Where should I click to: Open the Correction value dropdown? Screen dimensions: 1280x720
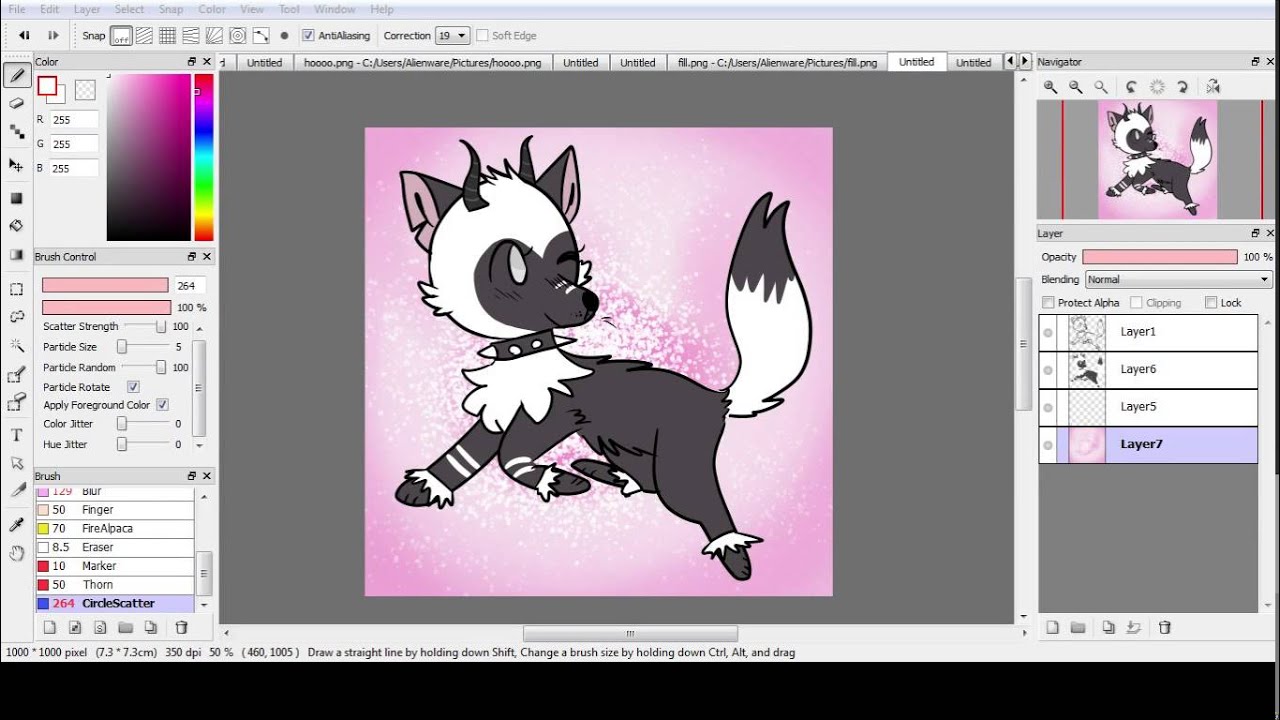tap(452, 35)
